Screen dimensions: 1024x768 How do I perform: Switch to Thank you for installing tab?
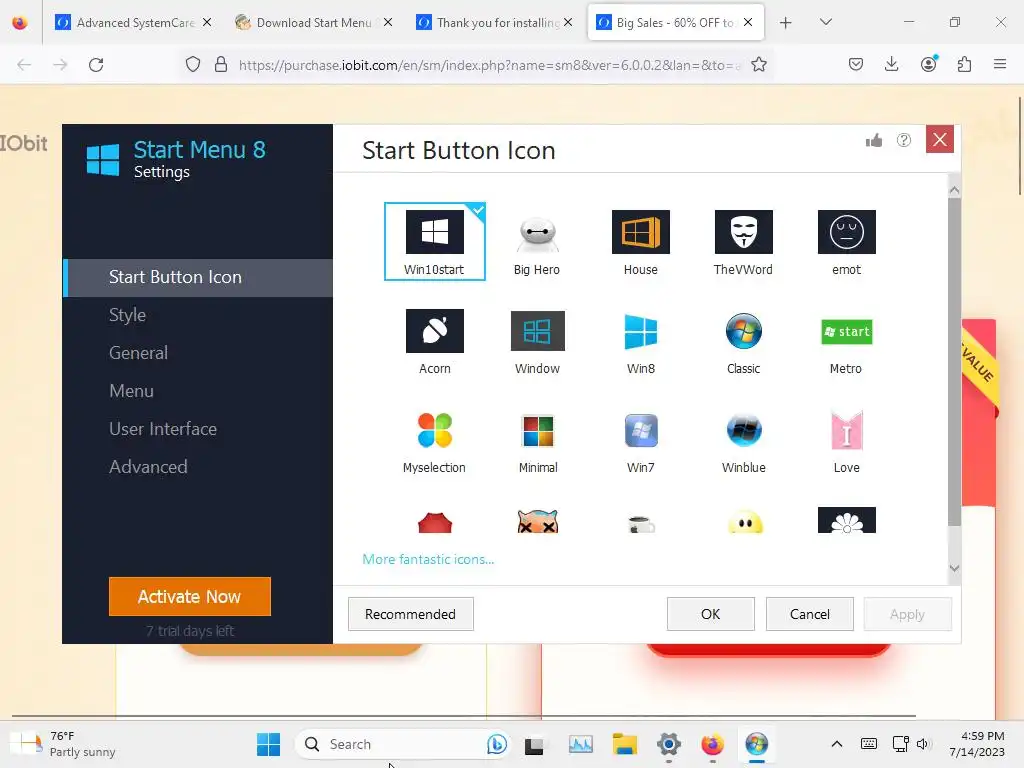494,23
